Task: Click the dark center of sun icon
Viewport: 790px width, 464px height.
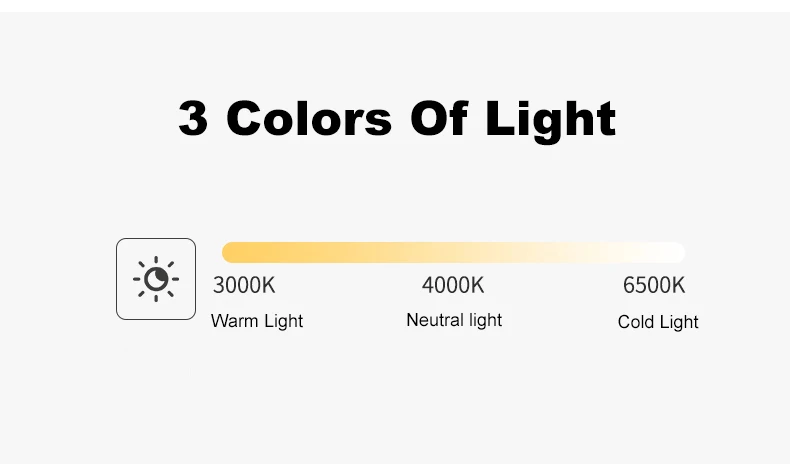Action: [x=156, y=279]
